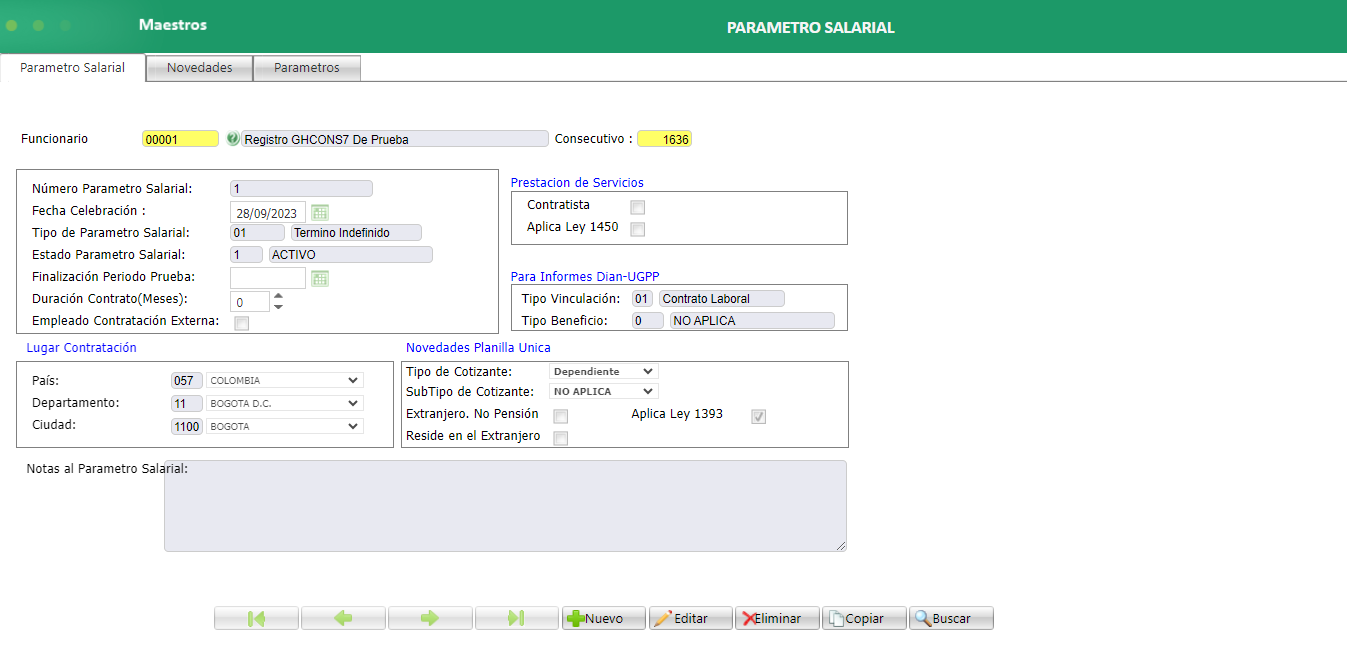Viewport: 1347px width, 652px height.
Task: Click the Editar button
Action: tap(691, 618)
